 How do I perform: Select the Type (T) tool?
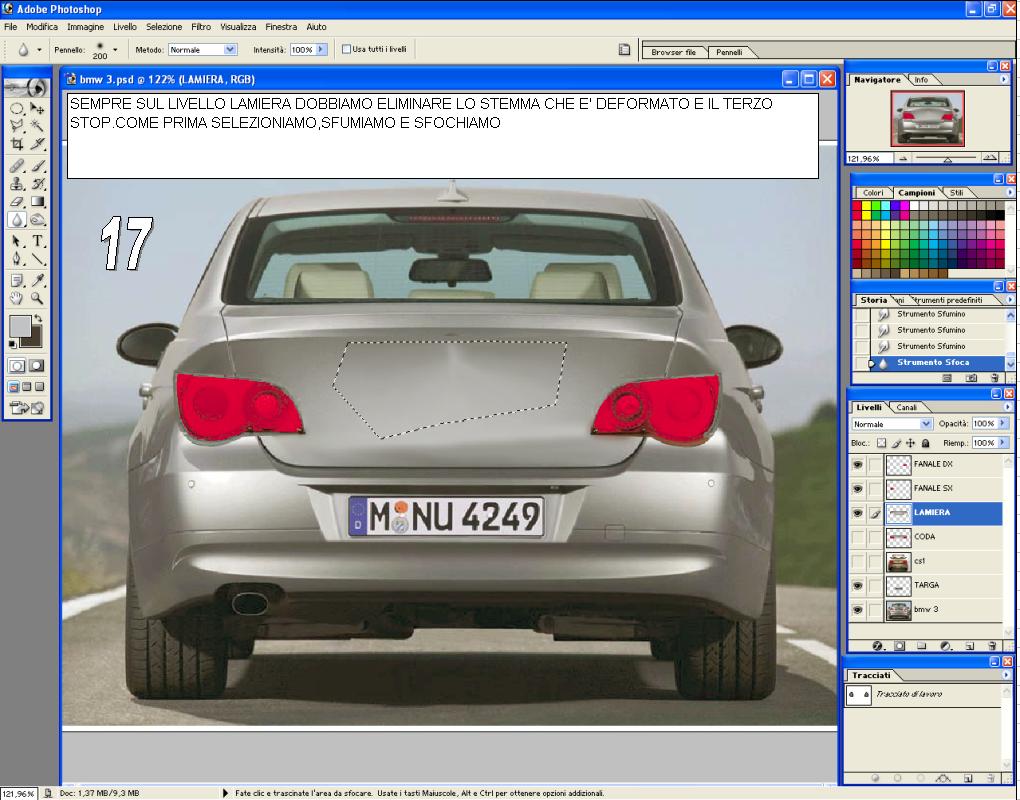pos(38,241)
